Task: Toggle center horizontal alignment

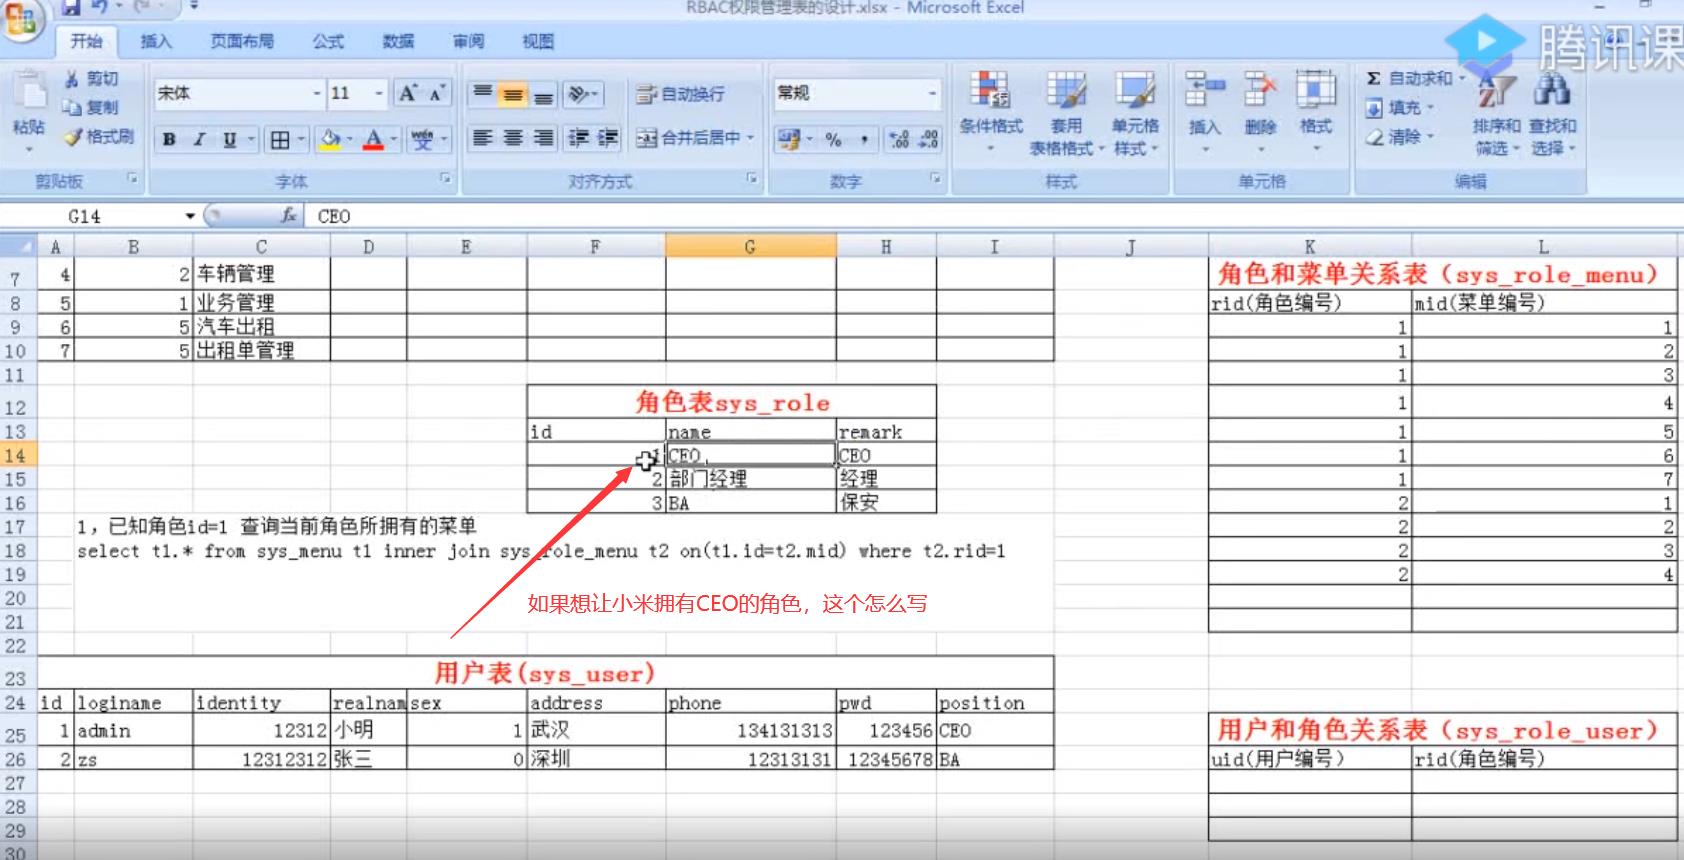Action: [513, 138]
